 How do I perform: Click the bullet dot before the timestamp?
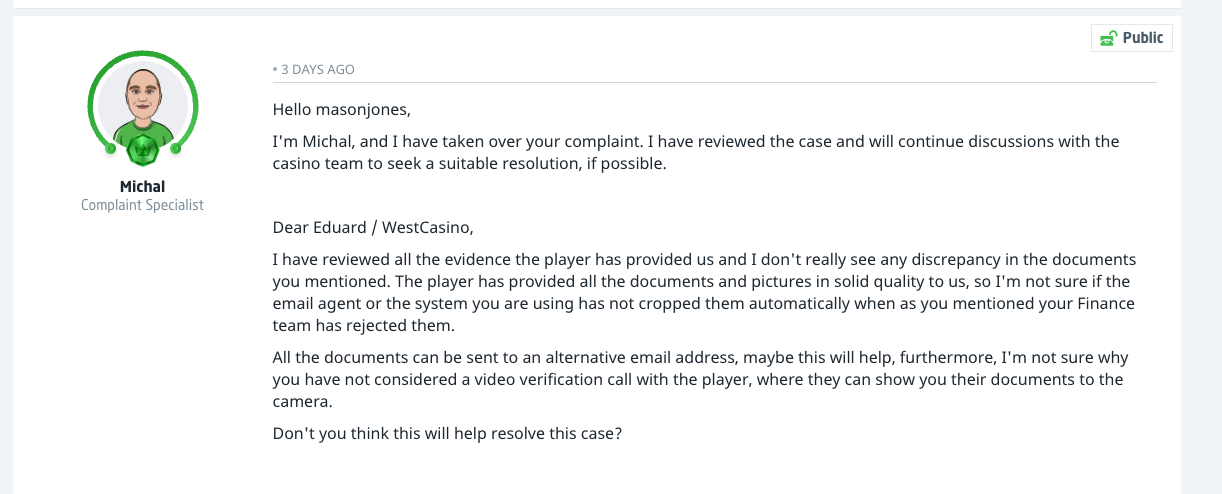275,70
